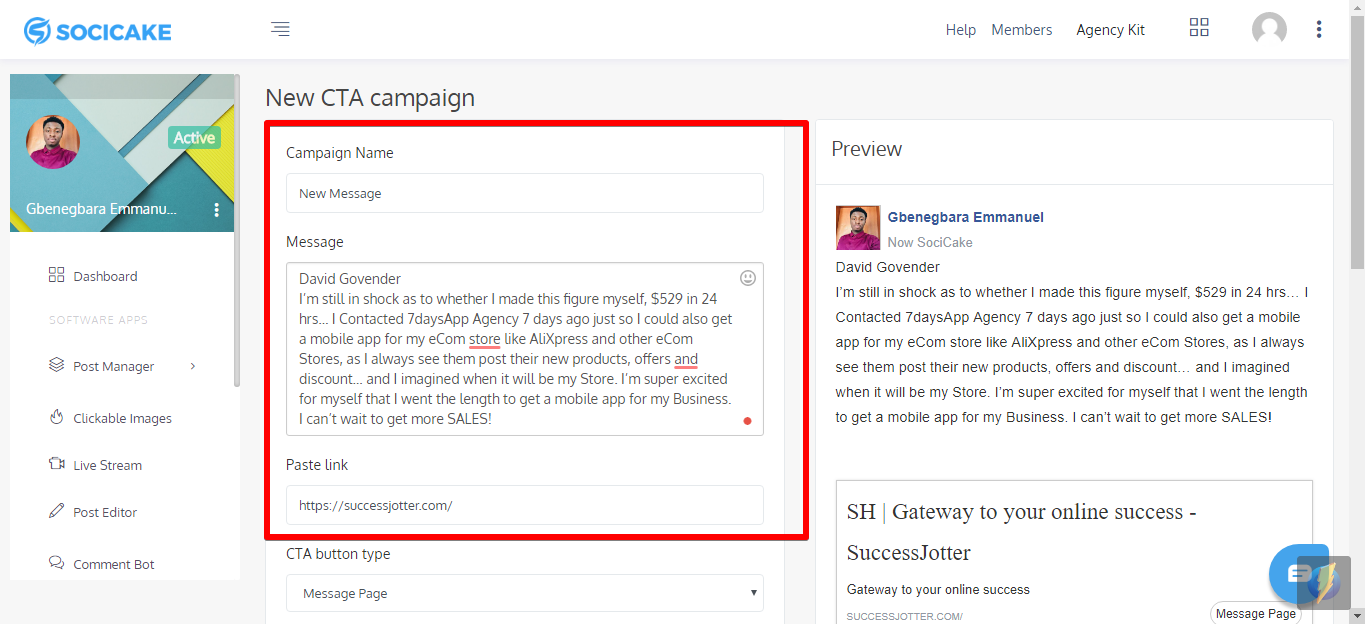This screenshot has width=1365, height=624.
Task: Toggle the sidebar hamburger menu icon
Action: tap(280, 29)
